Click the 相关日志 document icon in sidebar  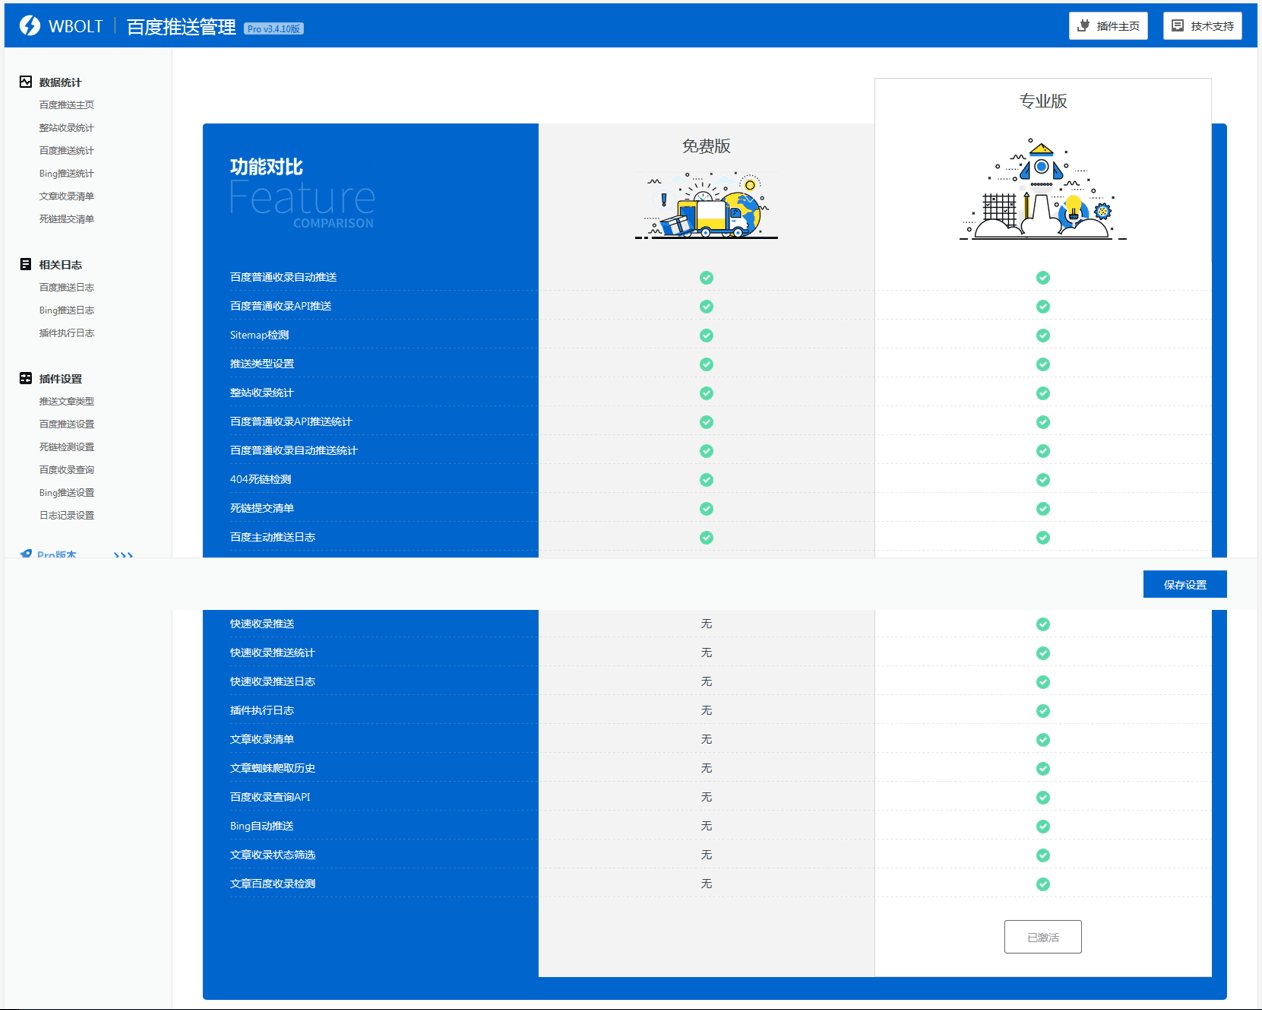(26, 265)
